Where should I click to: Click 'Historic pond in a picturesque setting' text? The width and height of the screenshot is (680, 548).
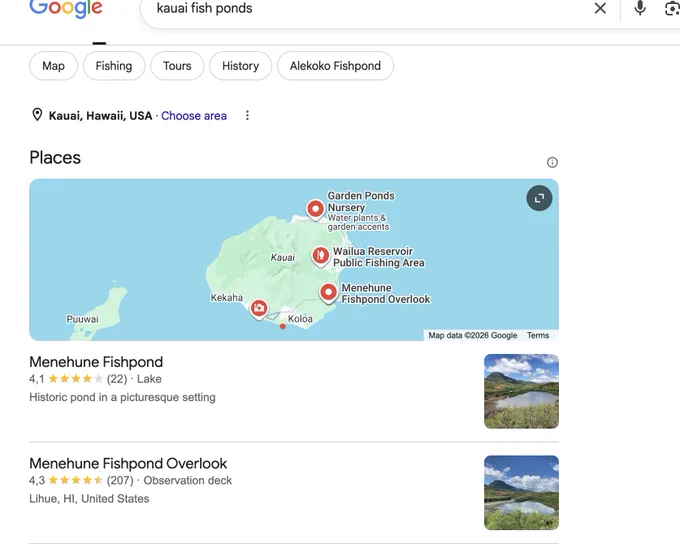click(122, 397)
